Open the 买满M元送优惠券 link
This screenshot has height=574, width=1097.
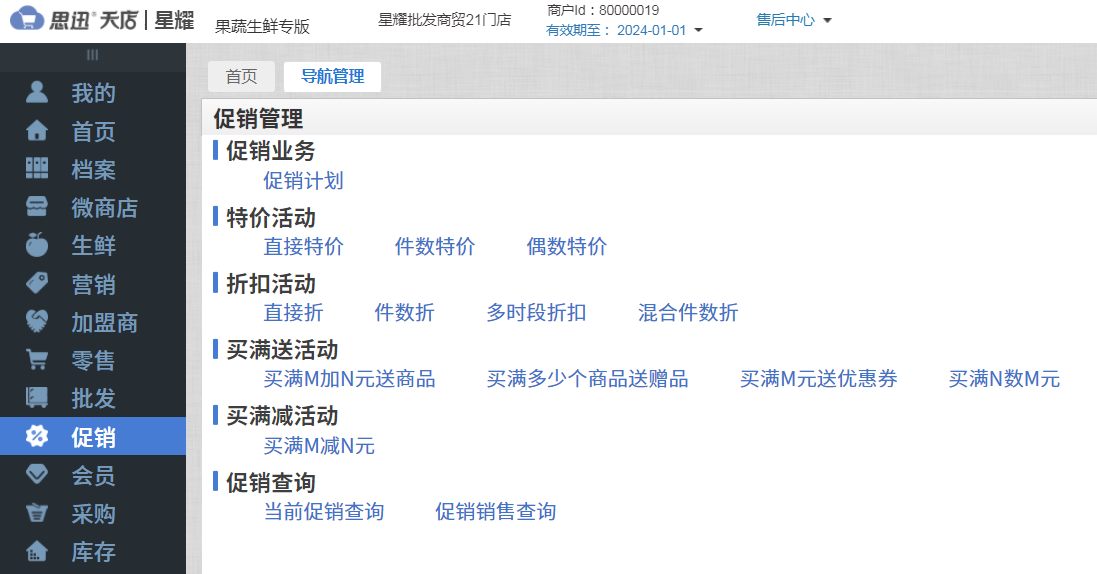(x=819, y=379)
